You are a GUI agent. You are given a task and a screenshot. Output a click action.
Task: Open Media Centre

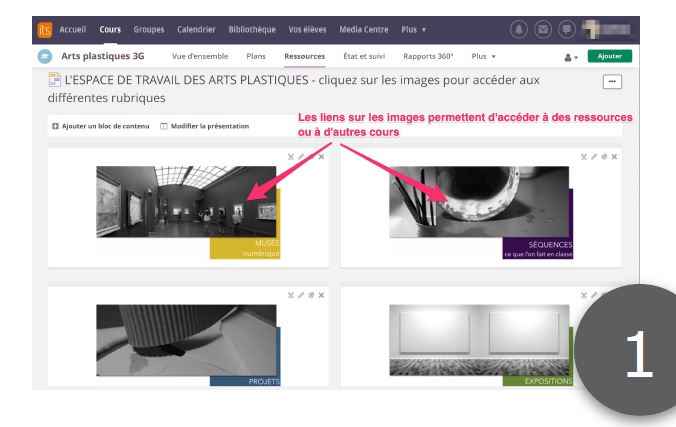(364, 30)
